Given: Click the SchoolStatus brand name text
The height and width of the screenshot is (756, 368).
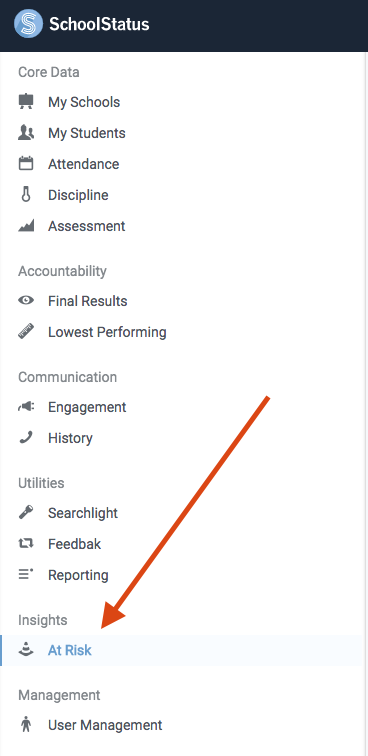Looking at the screenshot, I should (x=99, y=24).
